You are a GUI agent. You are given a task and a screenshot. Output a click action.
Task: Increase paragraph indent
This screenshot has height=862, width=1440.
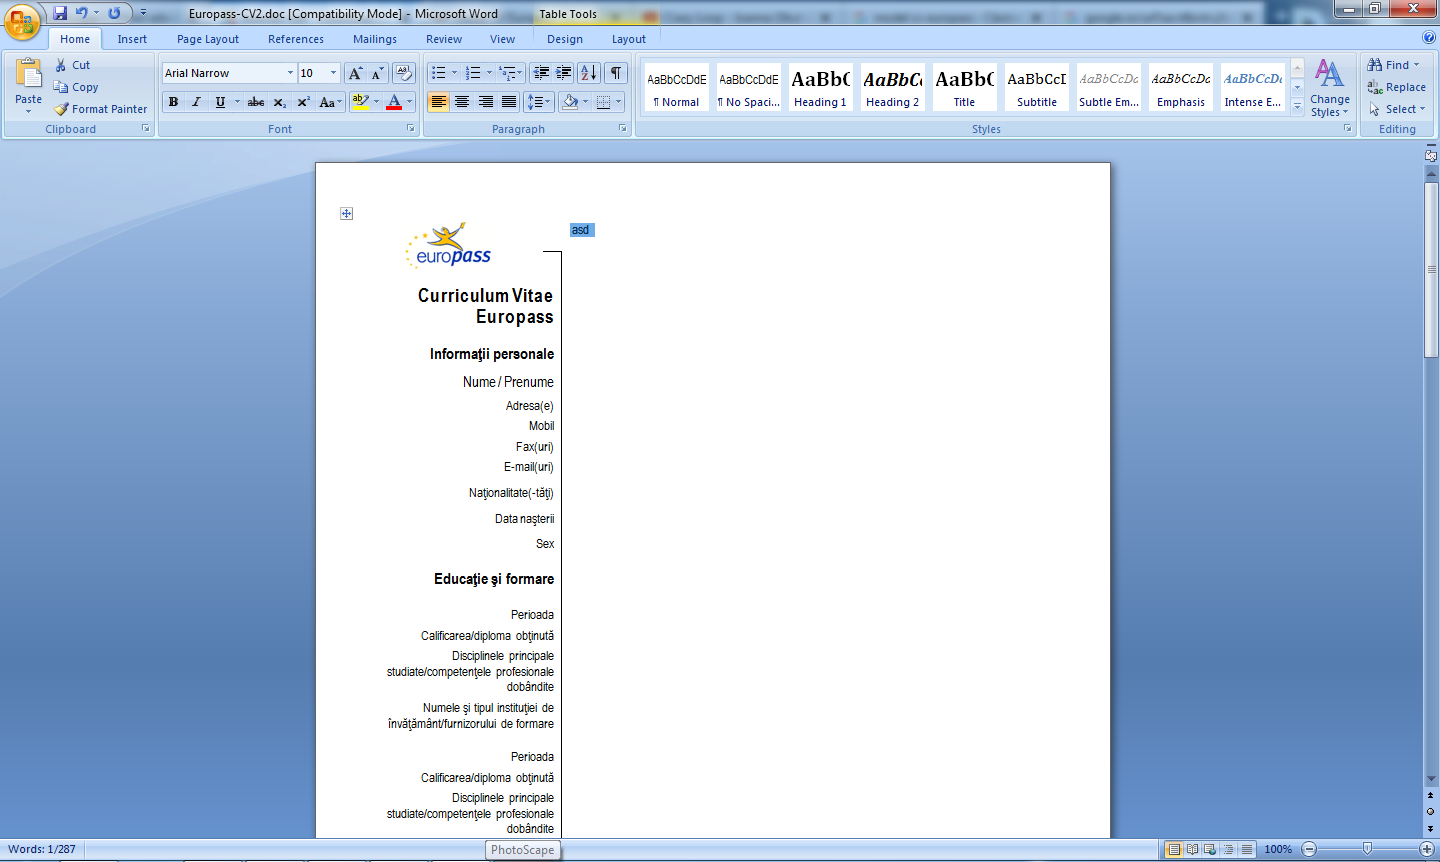point(564,73)
